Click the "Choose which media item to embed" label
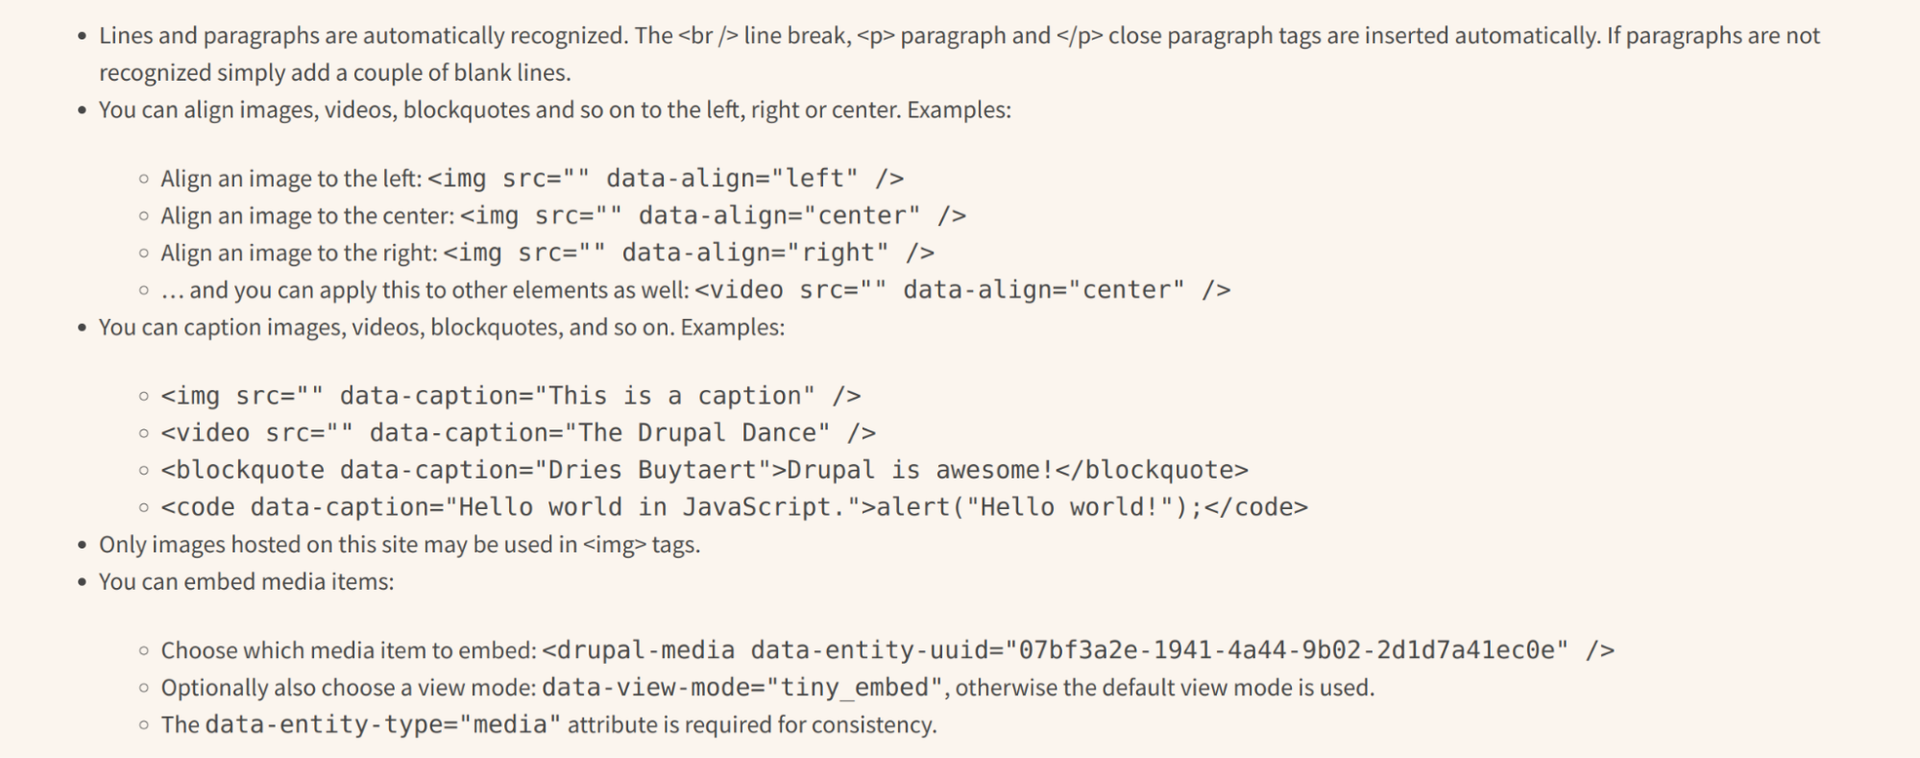The image size is (1920, 758). [349, 651]
